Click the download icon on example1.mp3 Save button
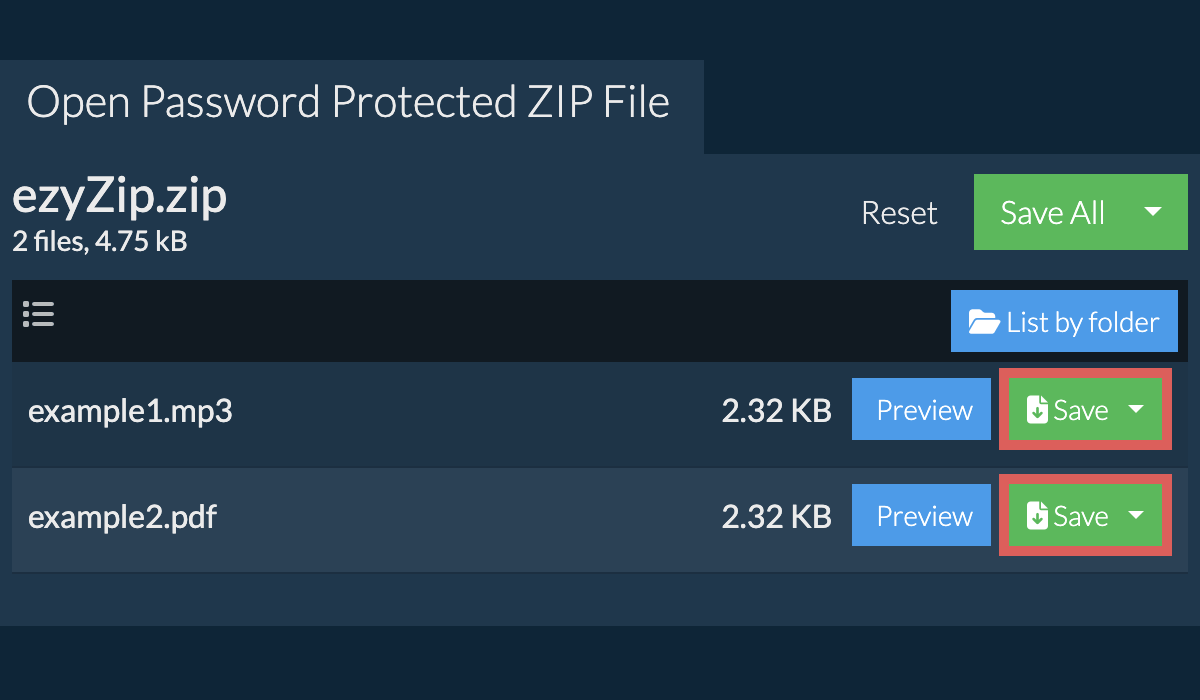Screen dimensions: 1200x700 pos(1036,408)
